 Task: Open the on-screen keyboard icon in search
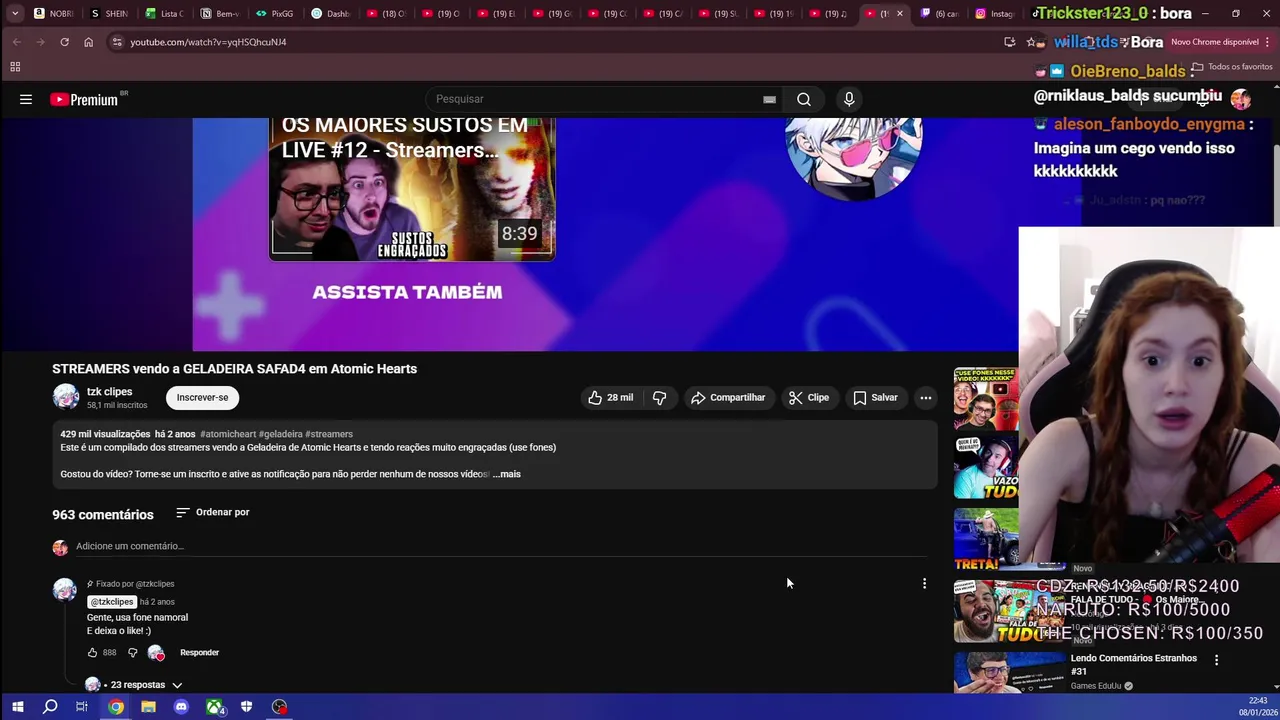pyautogui.click(x=769, y=99)
